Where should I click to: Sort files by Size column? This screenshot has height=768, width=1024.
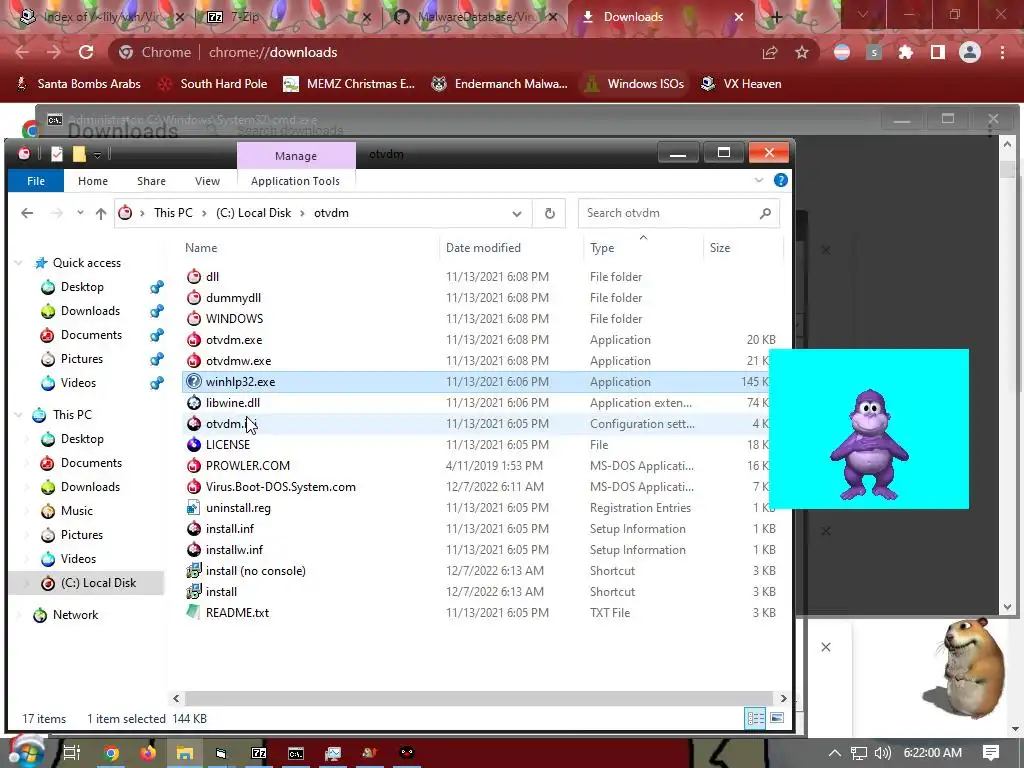[x=720, y=248]
